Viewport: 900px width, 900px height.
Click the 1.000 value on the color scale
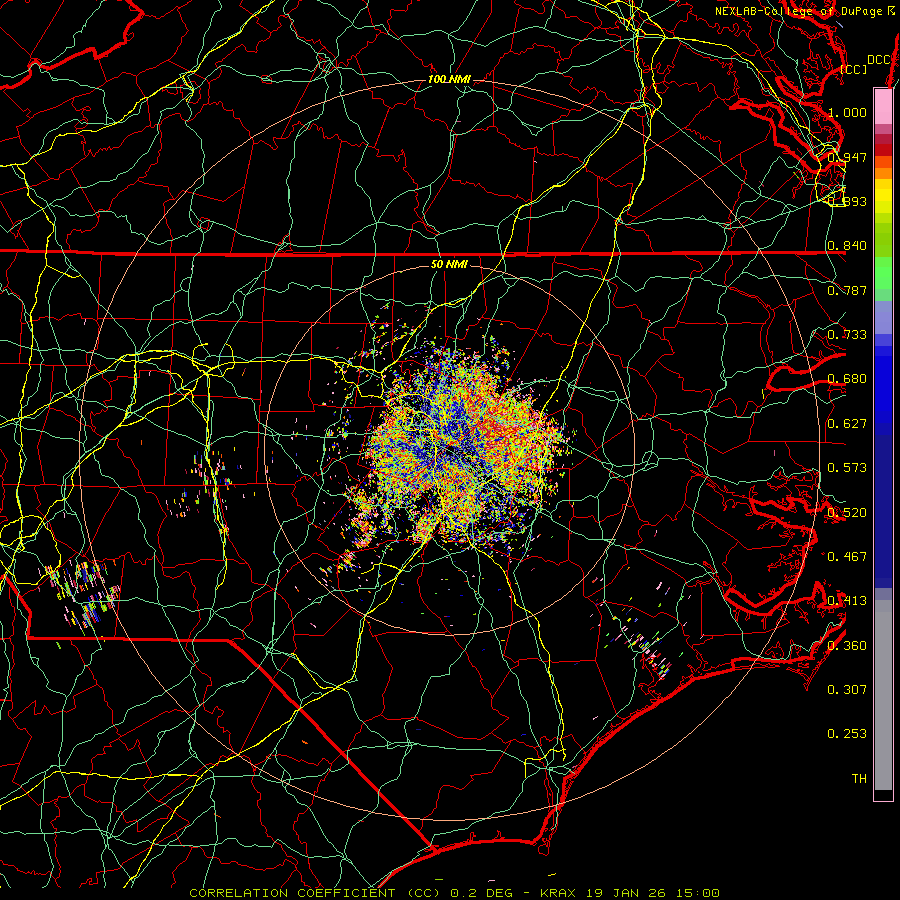(x=847, y=112)
